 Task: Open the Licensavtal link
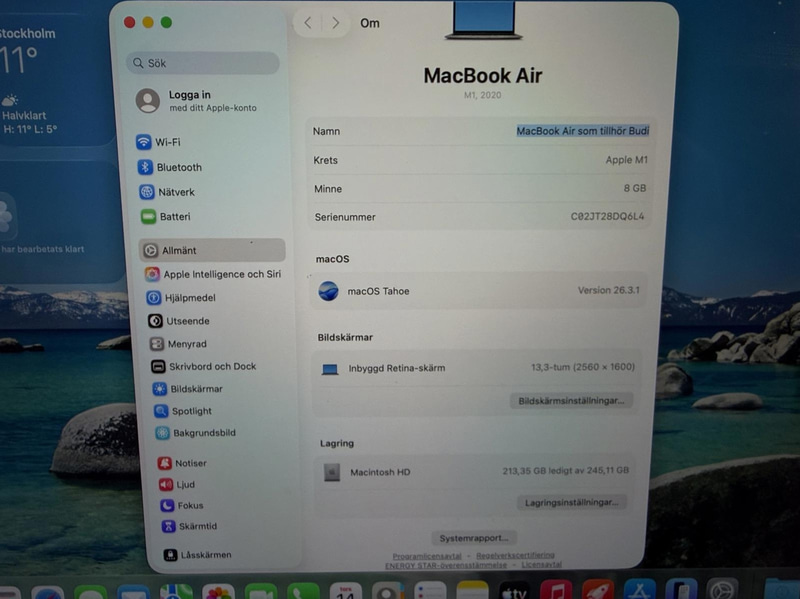[x=541, y=564]
